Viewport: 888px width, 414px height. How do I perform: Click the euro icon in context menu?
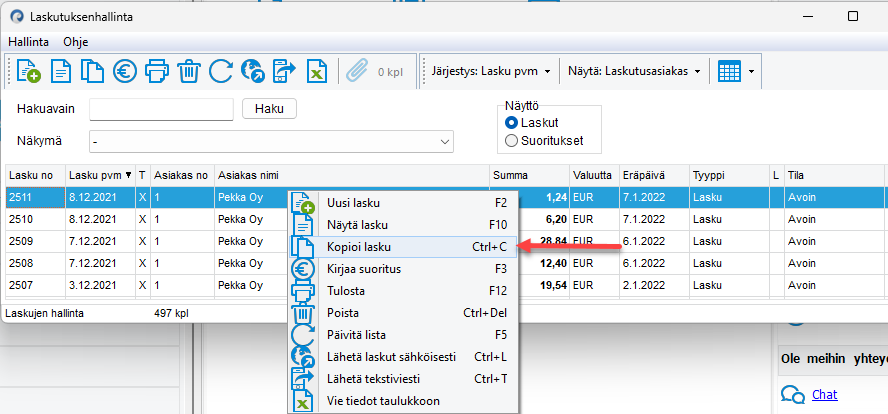click(x=303, y=270)
